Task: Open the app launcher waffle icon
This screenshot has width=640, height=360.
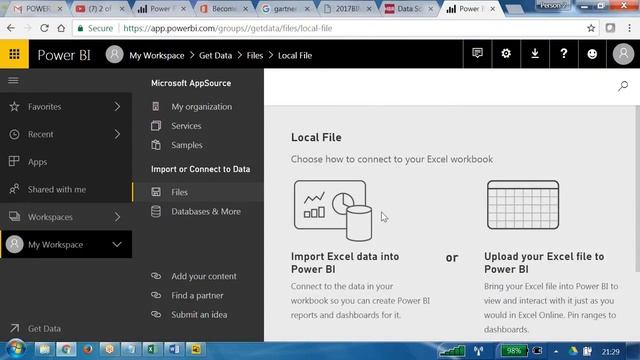Action: (x=14, y=54)
